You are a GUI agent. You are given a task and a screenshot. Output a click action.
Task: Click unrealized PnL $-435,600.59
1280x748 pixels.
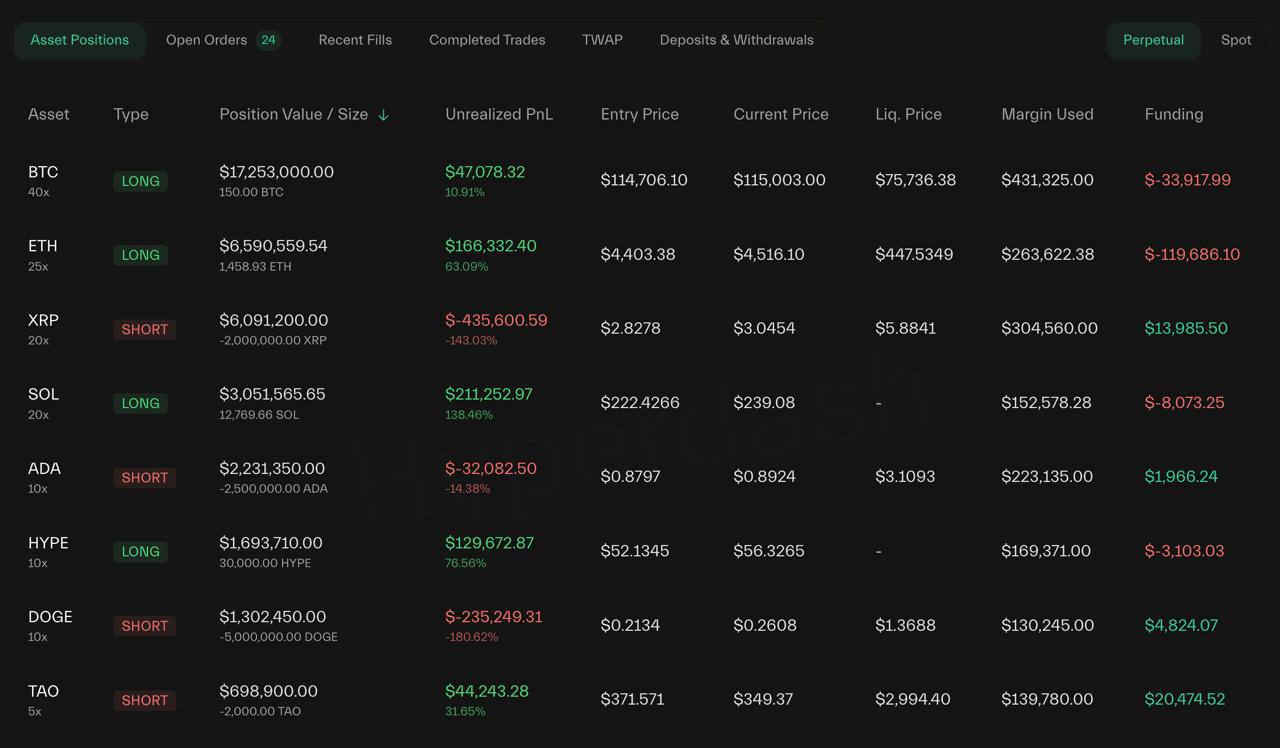[x=496, y=320]
